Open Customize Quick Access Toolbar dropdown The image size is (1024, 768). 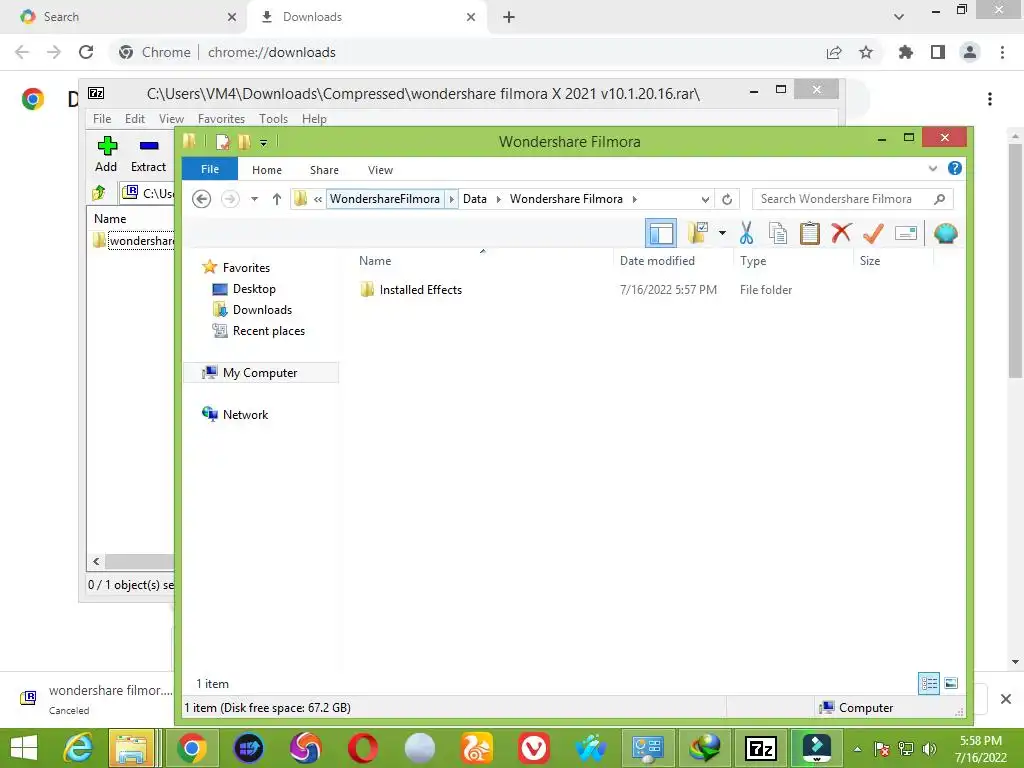[263, 142]
